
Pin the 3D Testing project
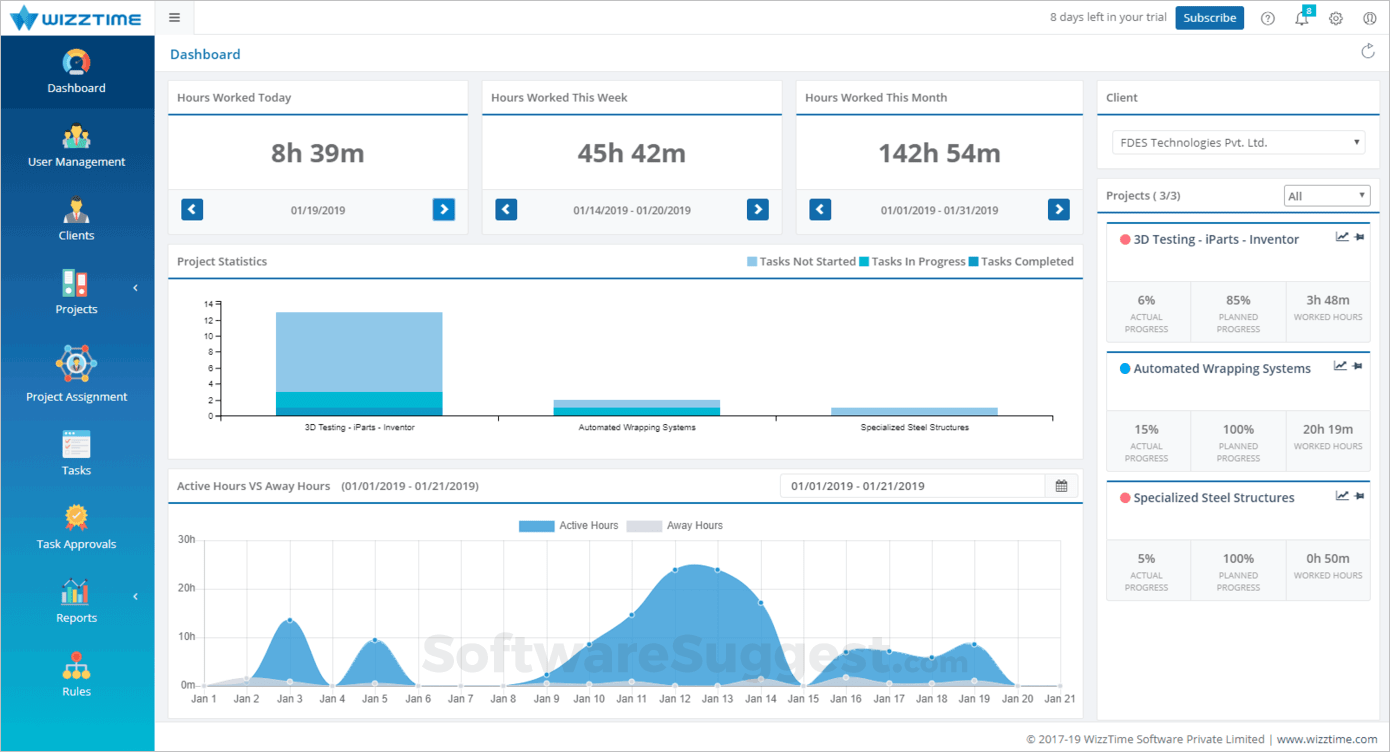(1358, 238)
